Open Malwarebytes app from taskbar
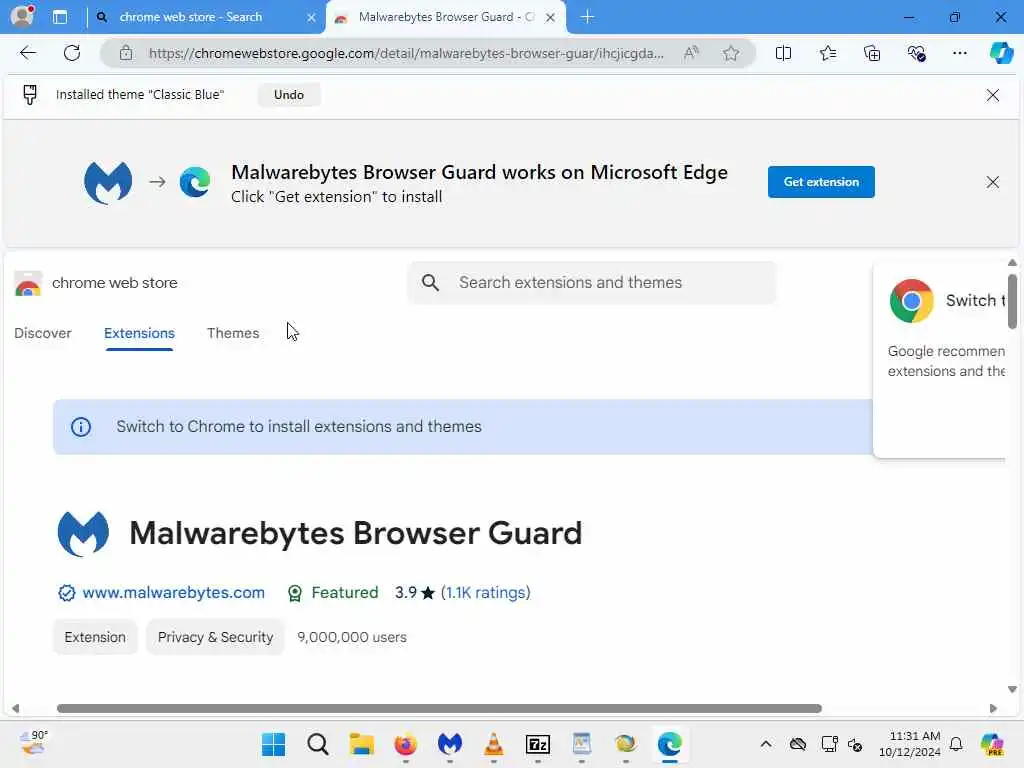The image size is (1024, 768). click(449, 744)
